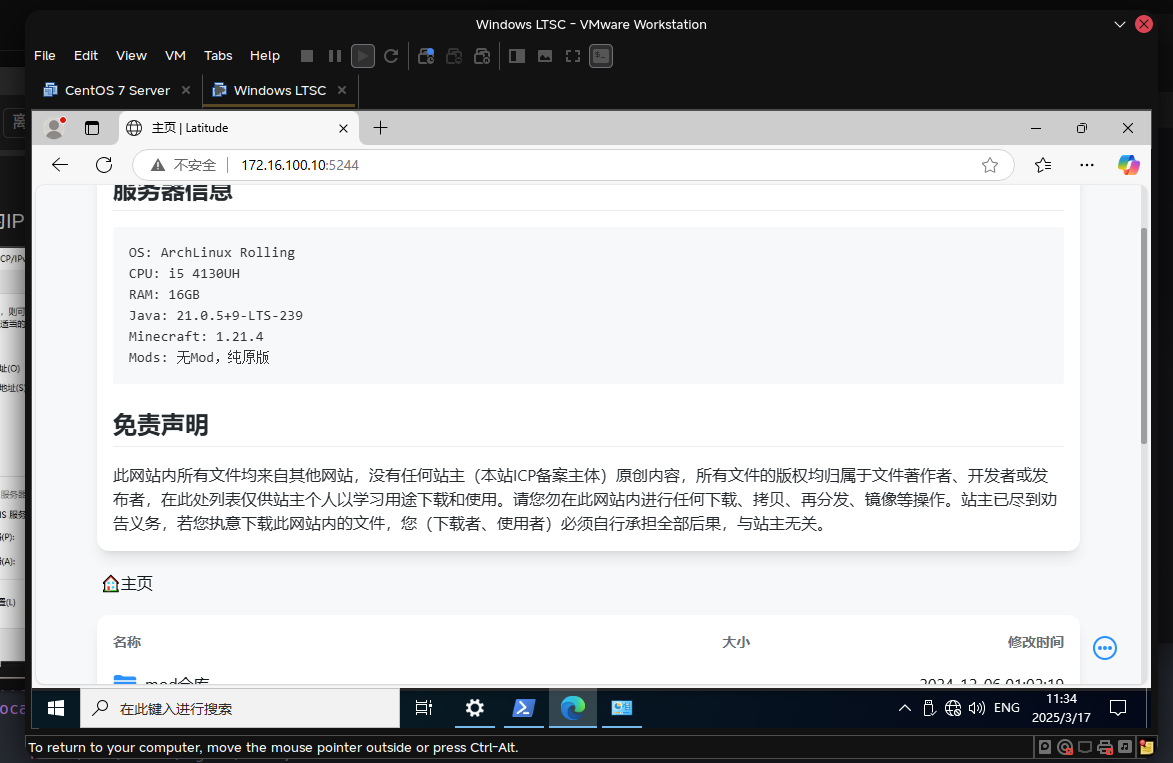Open Copilot in the Edge browser
Image resolution: width=1173 pixels, height=763 pixels.
pos(1128,165)
